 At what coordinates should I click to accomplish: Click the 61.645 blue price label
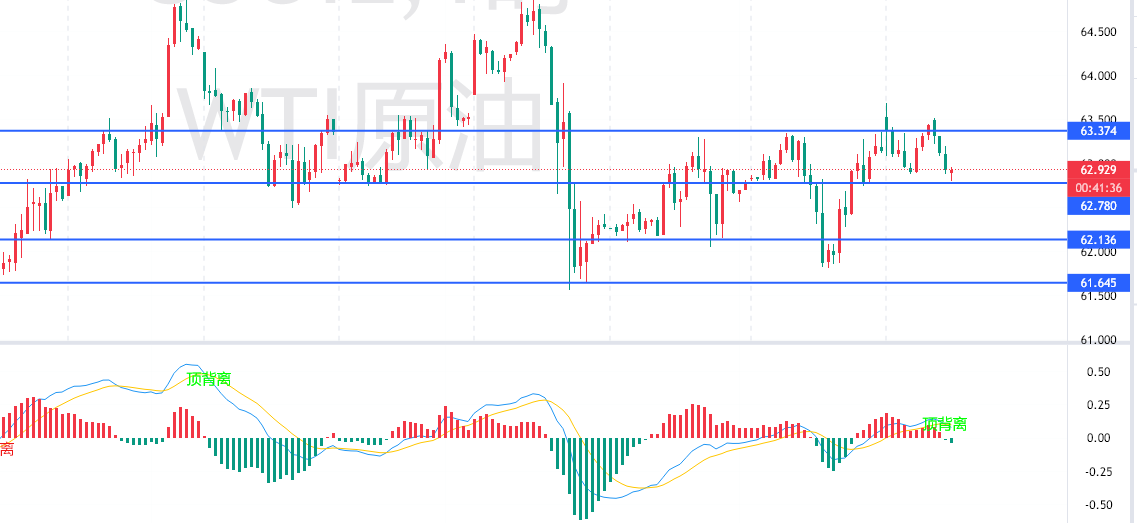(x=1098, y=283)
